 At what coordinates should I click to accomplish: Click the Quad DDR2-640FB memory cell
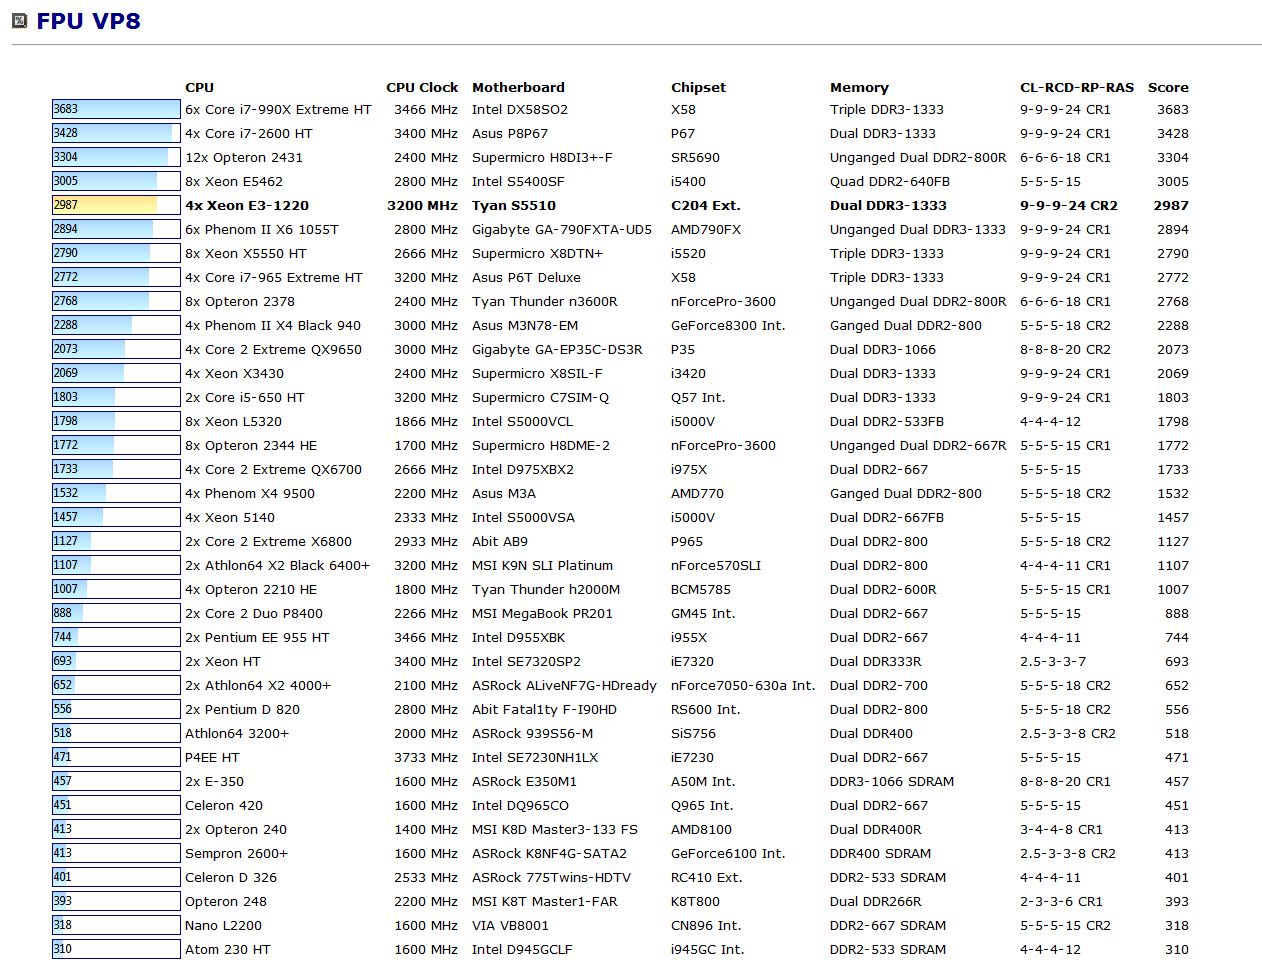coord(890,181)
